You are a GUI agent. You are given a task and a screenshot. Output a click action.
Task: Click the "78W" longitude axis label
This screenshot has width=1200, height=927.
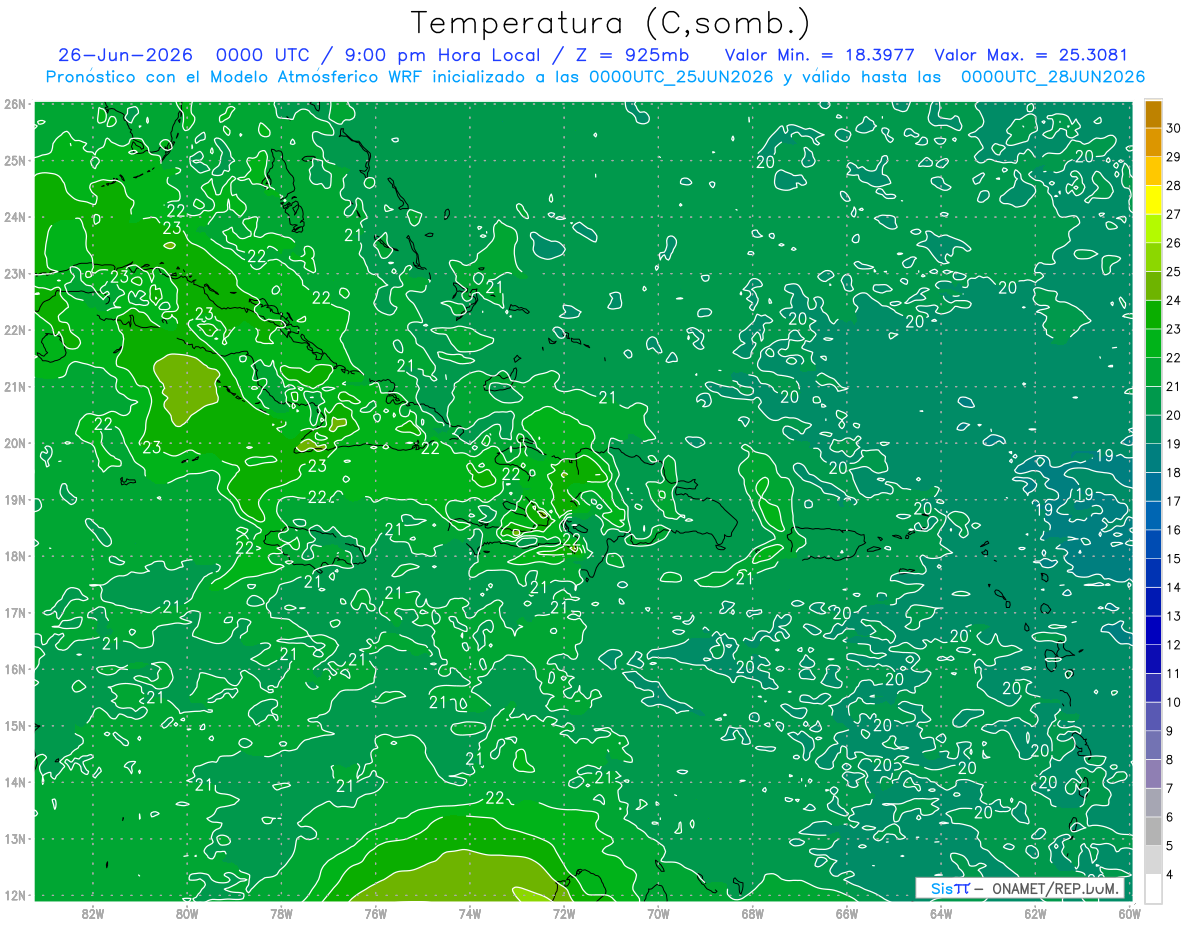[x=281, y=913]
